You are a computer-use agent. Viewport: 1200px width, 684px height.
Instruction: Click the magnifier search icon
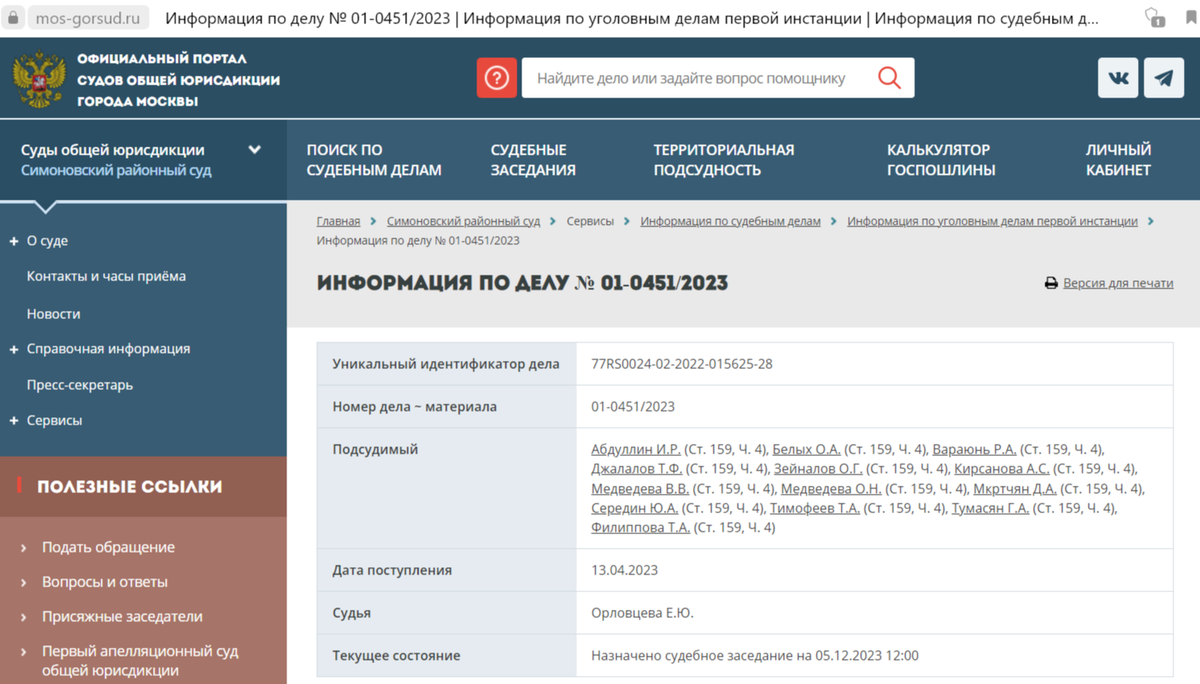point(889,78)
